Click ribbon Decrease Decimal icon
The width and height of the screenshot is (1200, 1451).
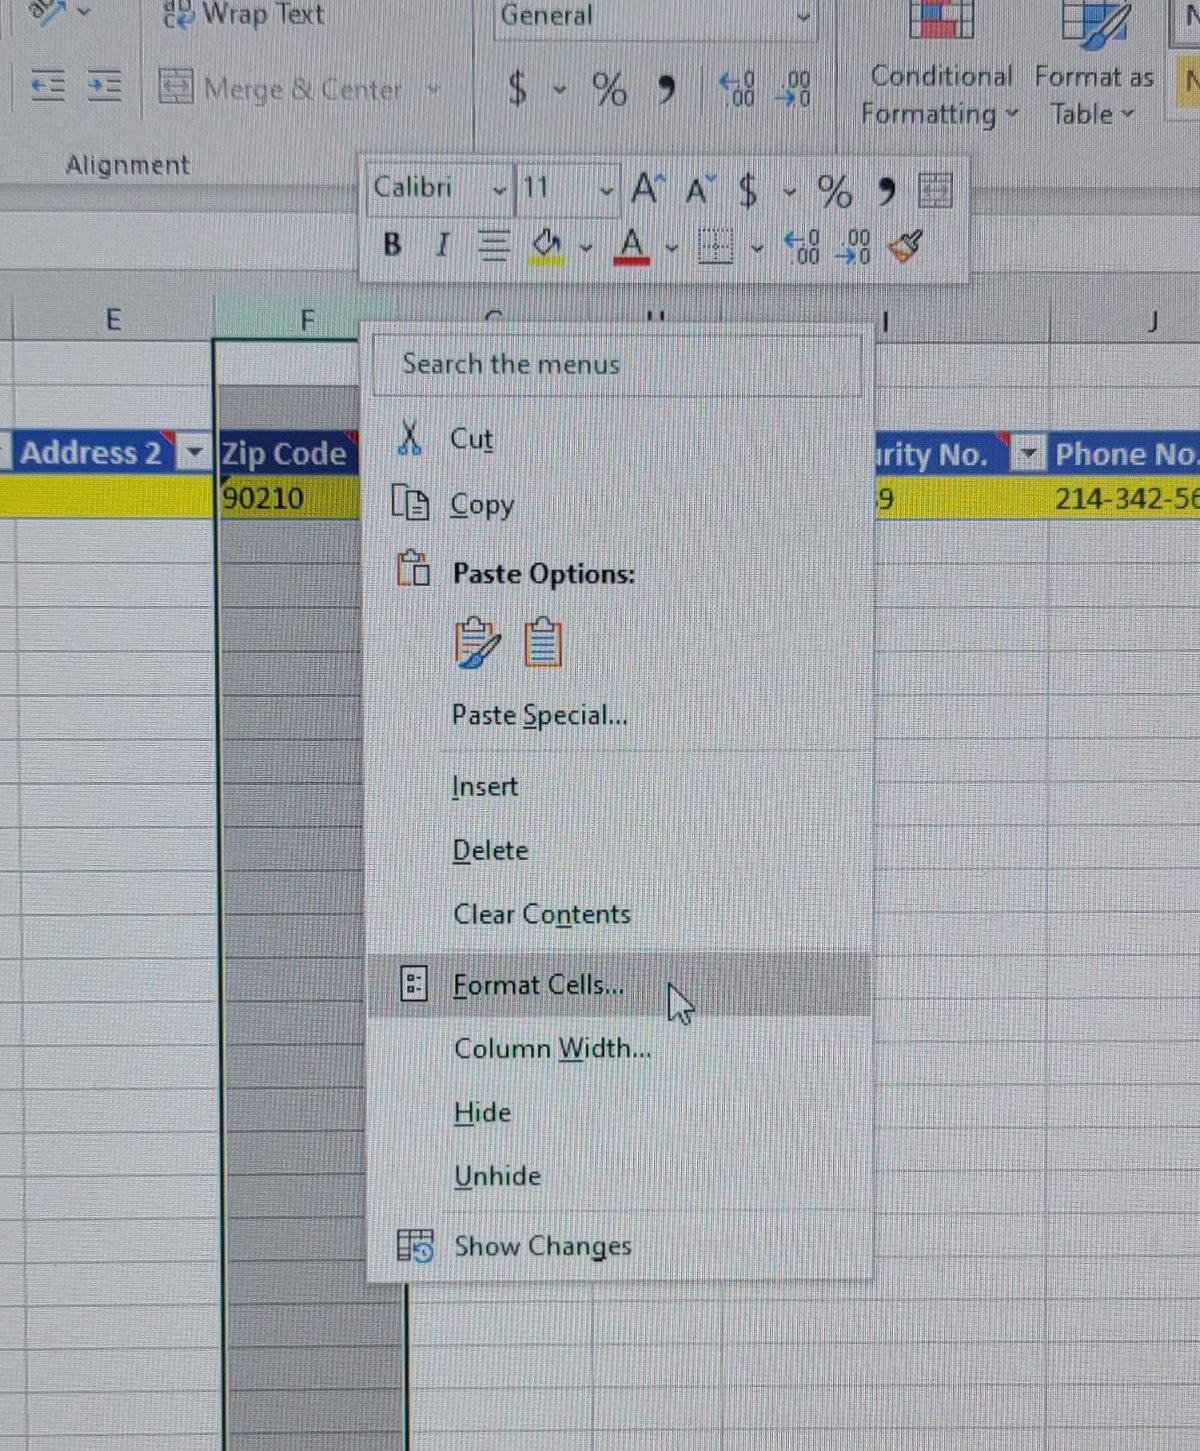[x=793, y=89]
